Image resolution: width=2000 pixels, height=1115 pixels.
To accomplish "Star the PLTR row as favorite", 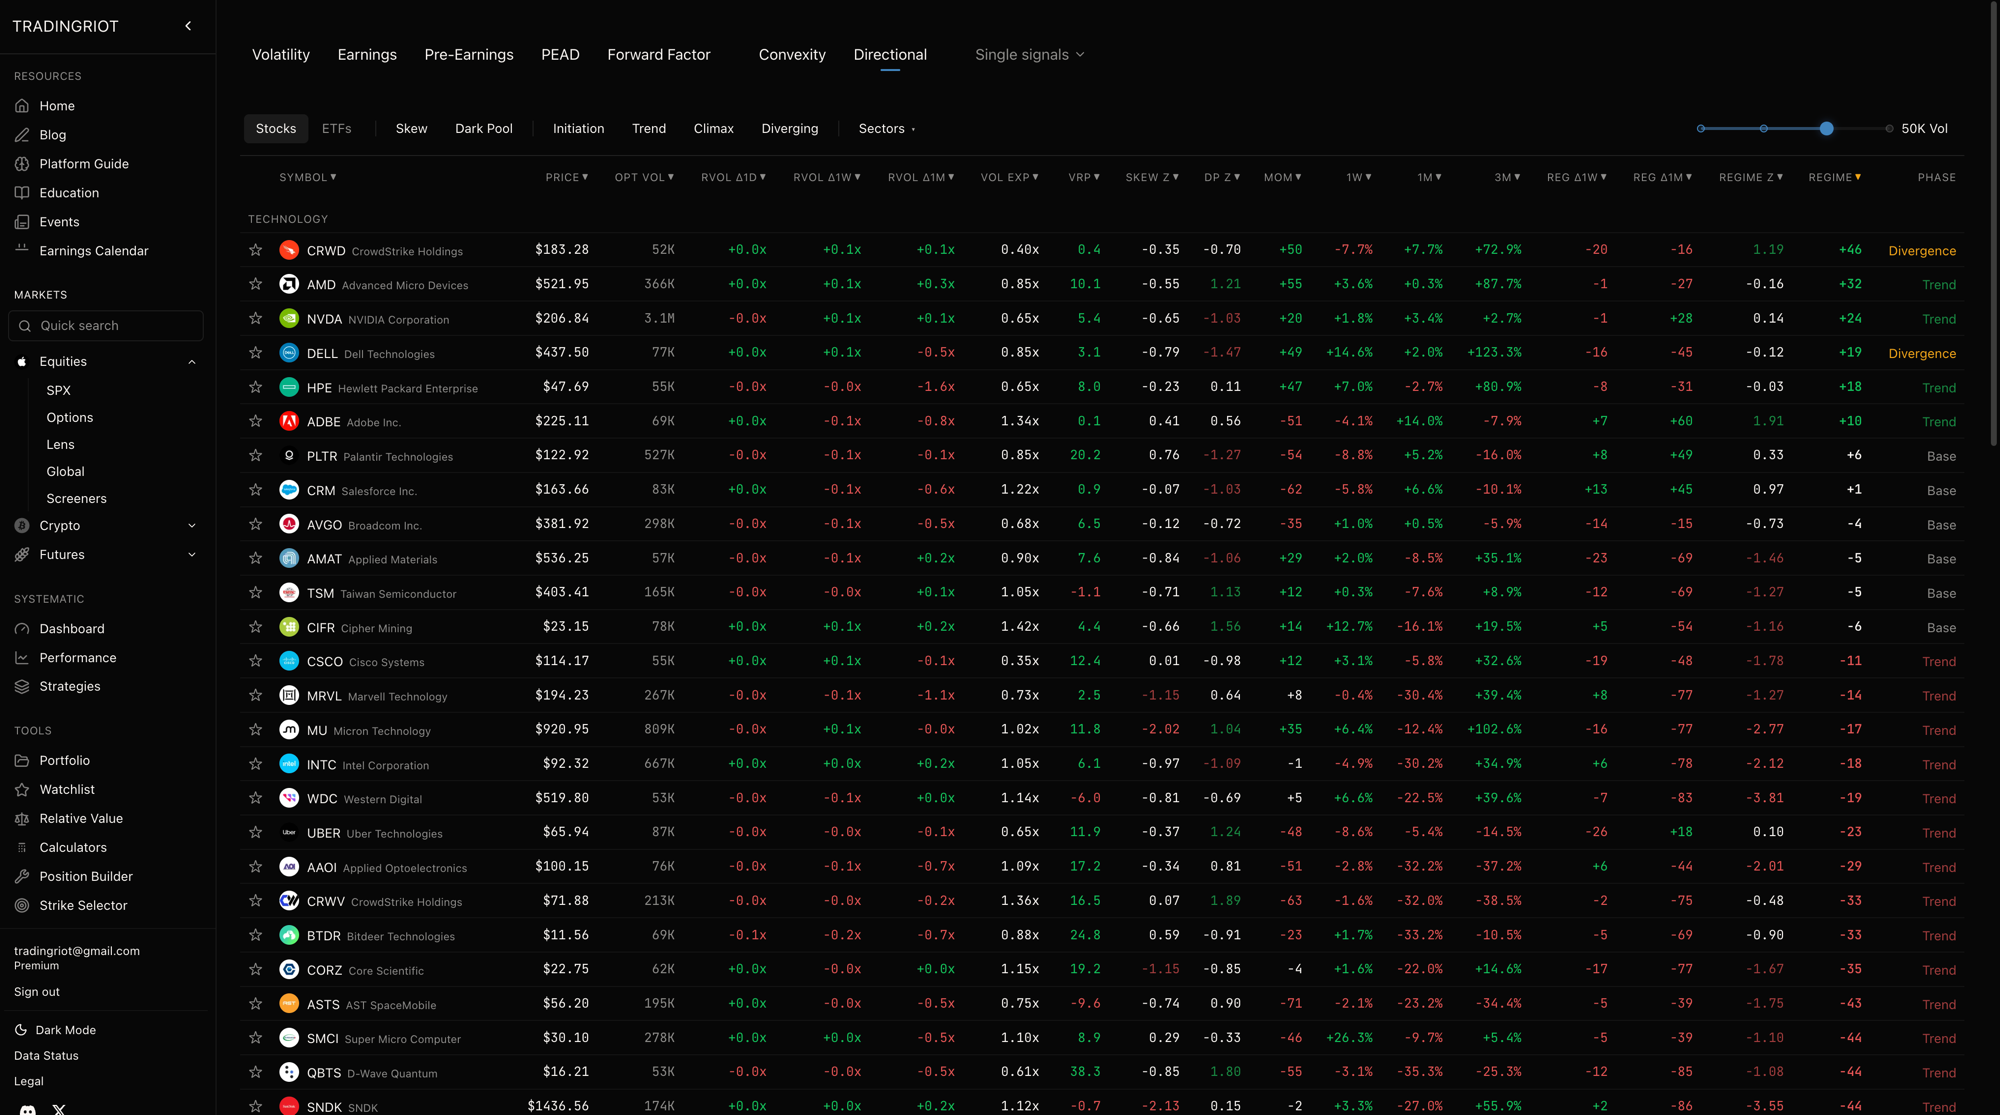I will 256,455.
